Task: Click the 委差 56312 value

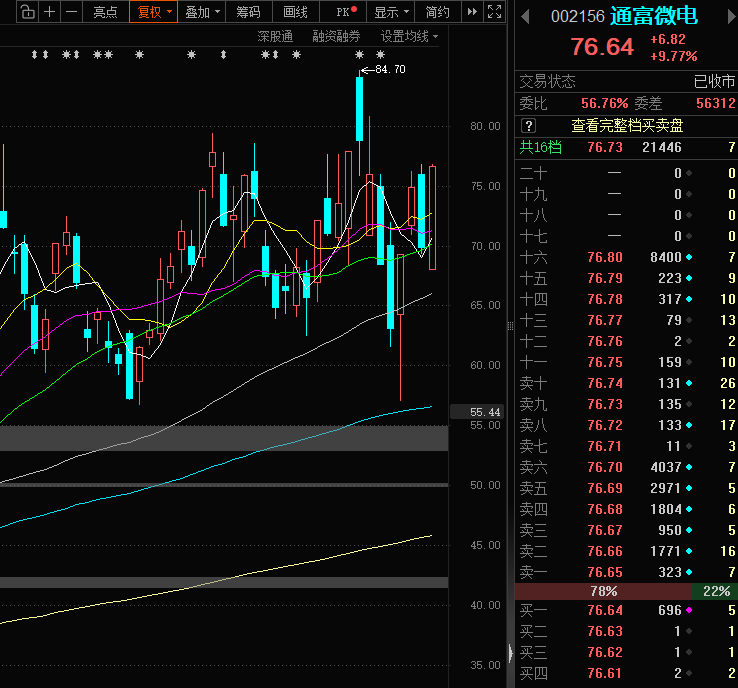Action: [x=715, y=103]
